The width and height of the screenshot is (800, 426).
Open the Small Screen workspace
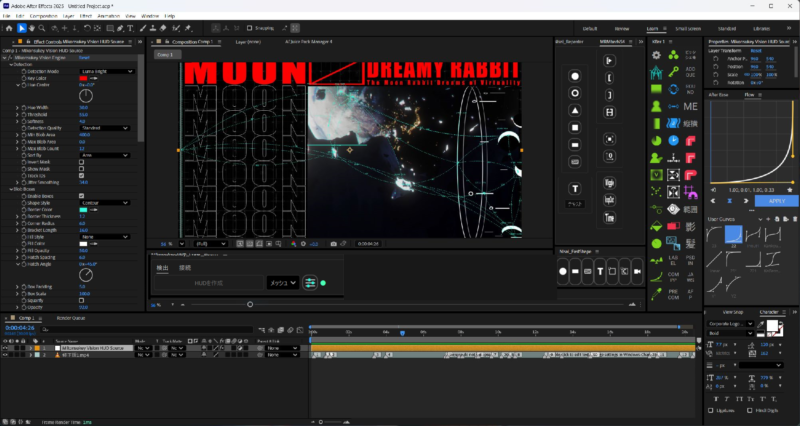(688, 29)
